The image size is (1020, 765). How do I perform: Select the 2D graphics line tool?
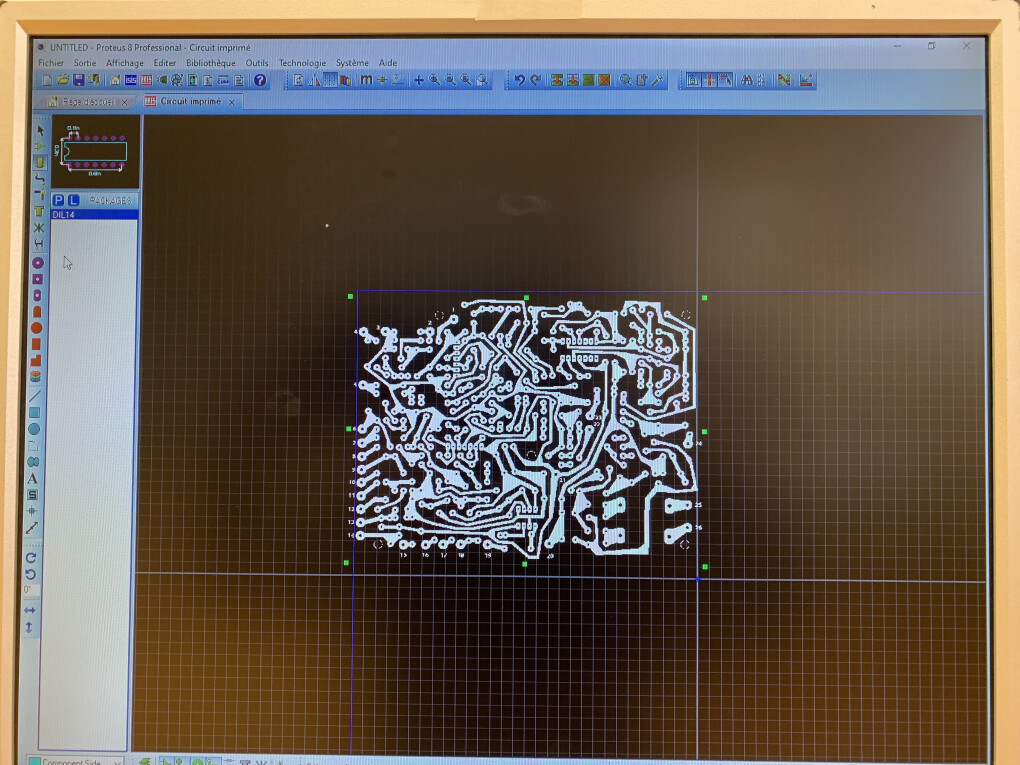[35, 396]
